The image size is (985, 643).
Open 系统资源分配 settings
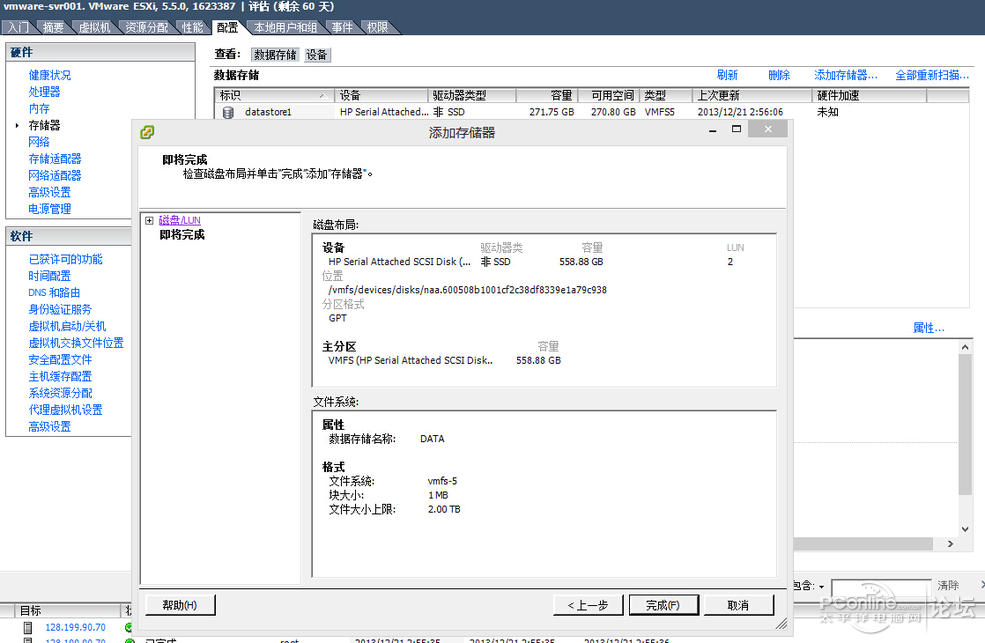[60, 393]
